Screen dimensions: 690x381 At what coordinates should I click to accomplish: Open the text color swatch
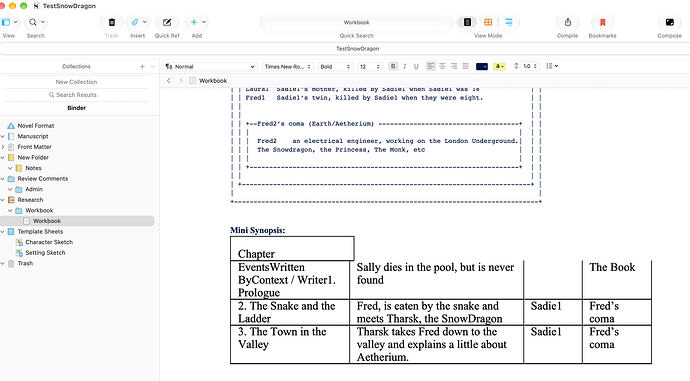482,66
